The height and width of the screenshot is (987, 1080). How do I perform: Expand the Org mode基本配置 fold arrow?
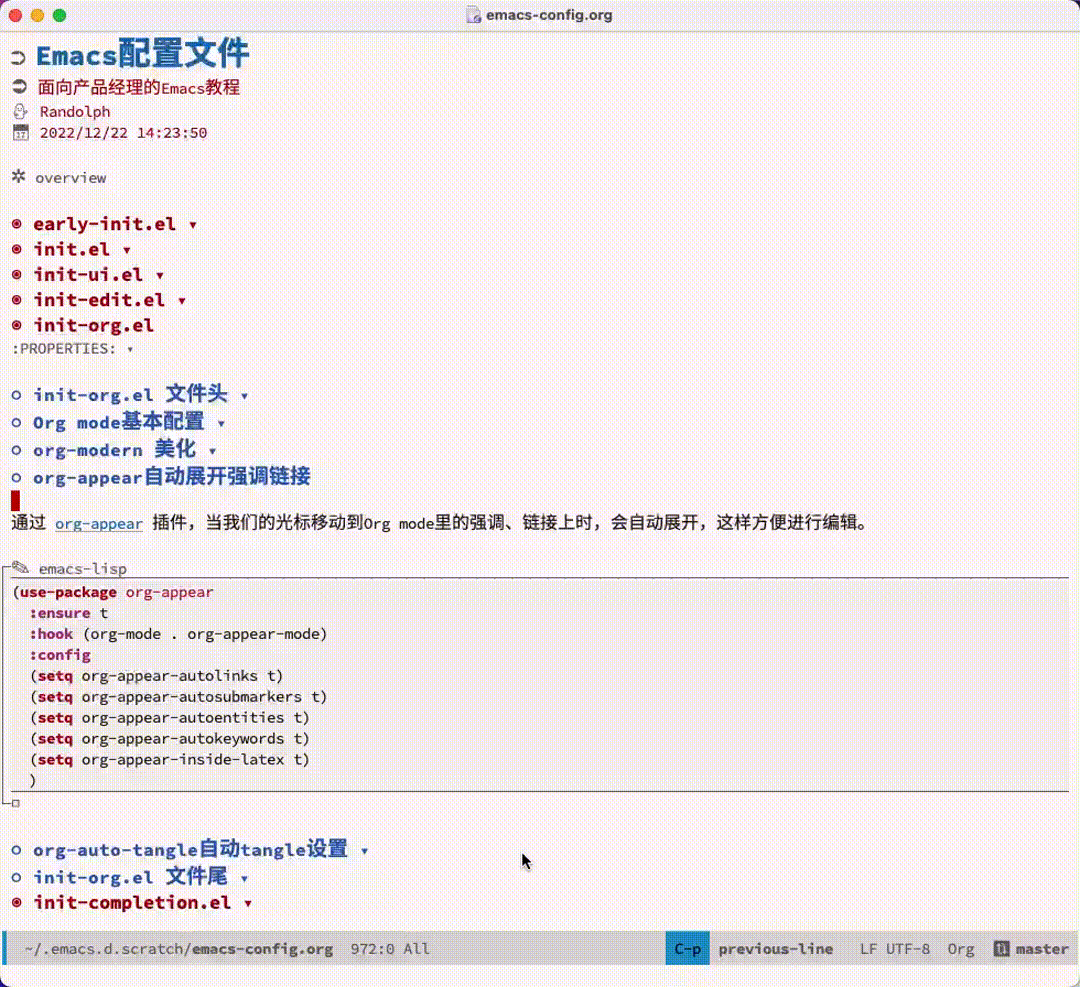coord(221,424)
